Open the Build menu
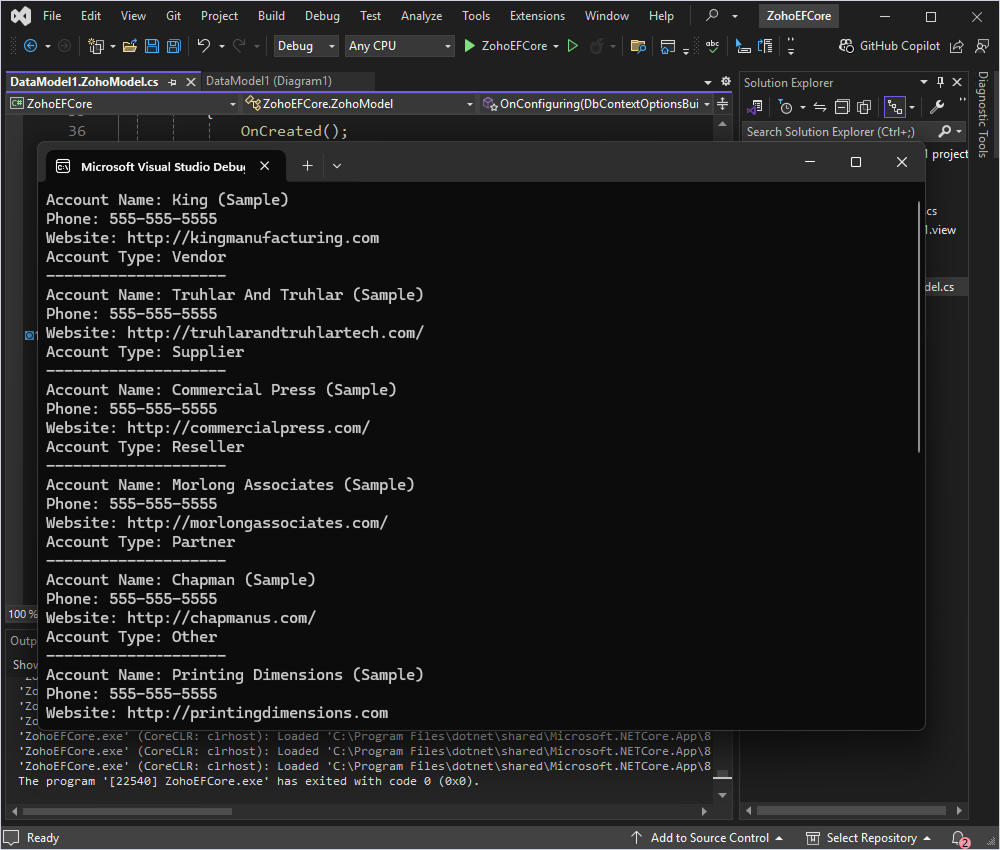 [x=271, y=16]
